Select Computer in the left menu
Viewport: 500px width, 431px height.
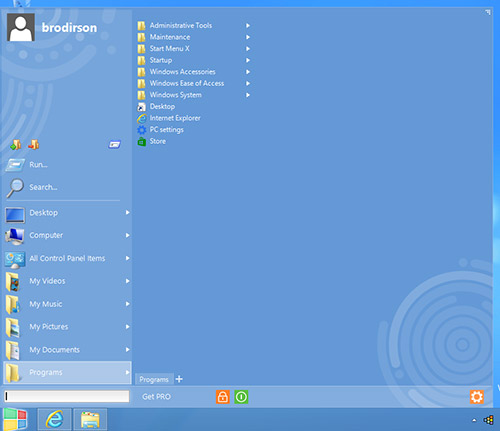(x=67, y=235)
